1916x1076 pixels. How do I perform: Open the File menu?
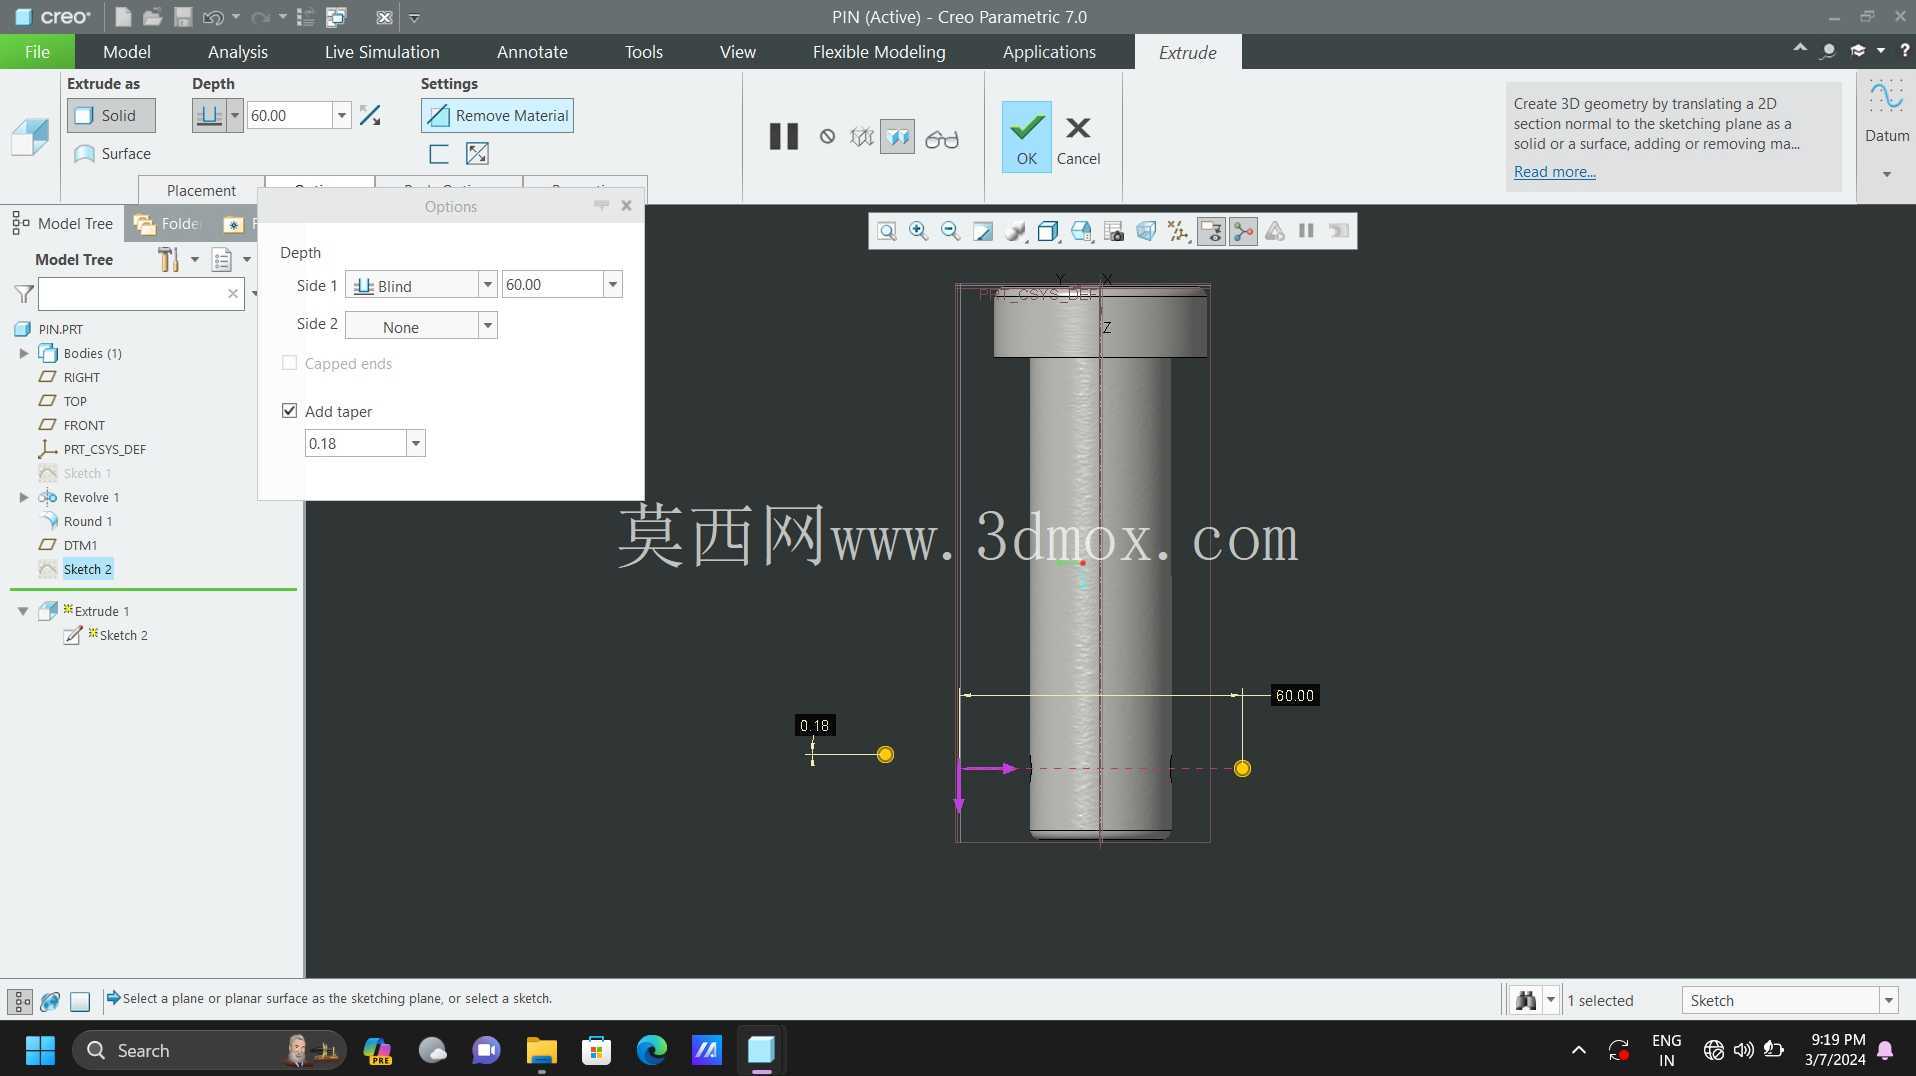pos(37,52)
